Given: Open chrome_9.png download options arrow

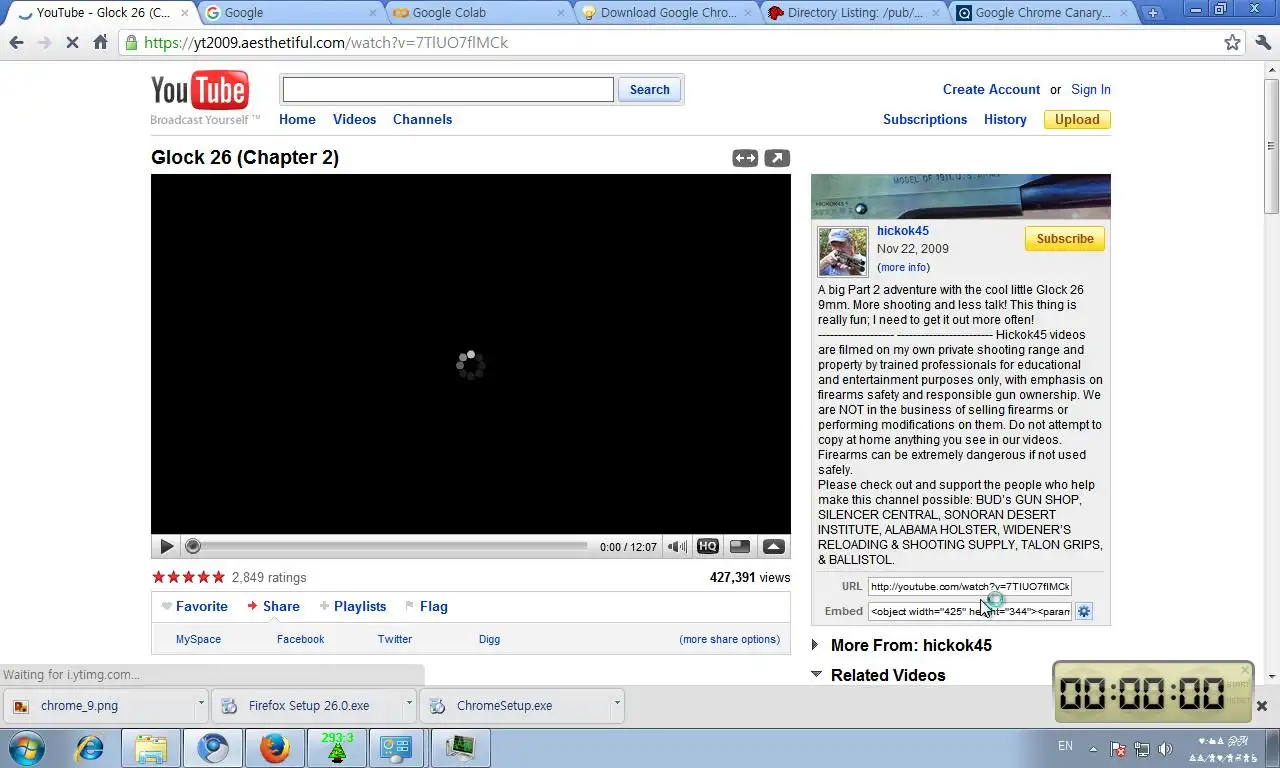Looking at the screenshot, I should 200,703.
